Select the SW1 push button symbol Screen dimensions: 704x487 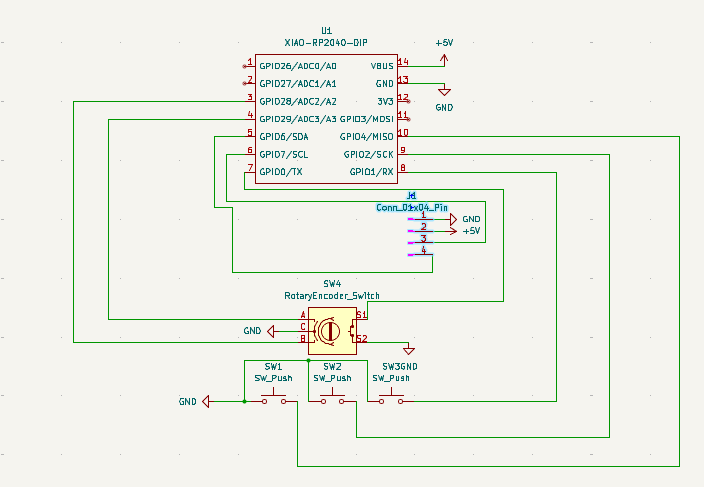[274, 399]
